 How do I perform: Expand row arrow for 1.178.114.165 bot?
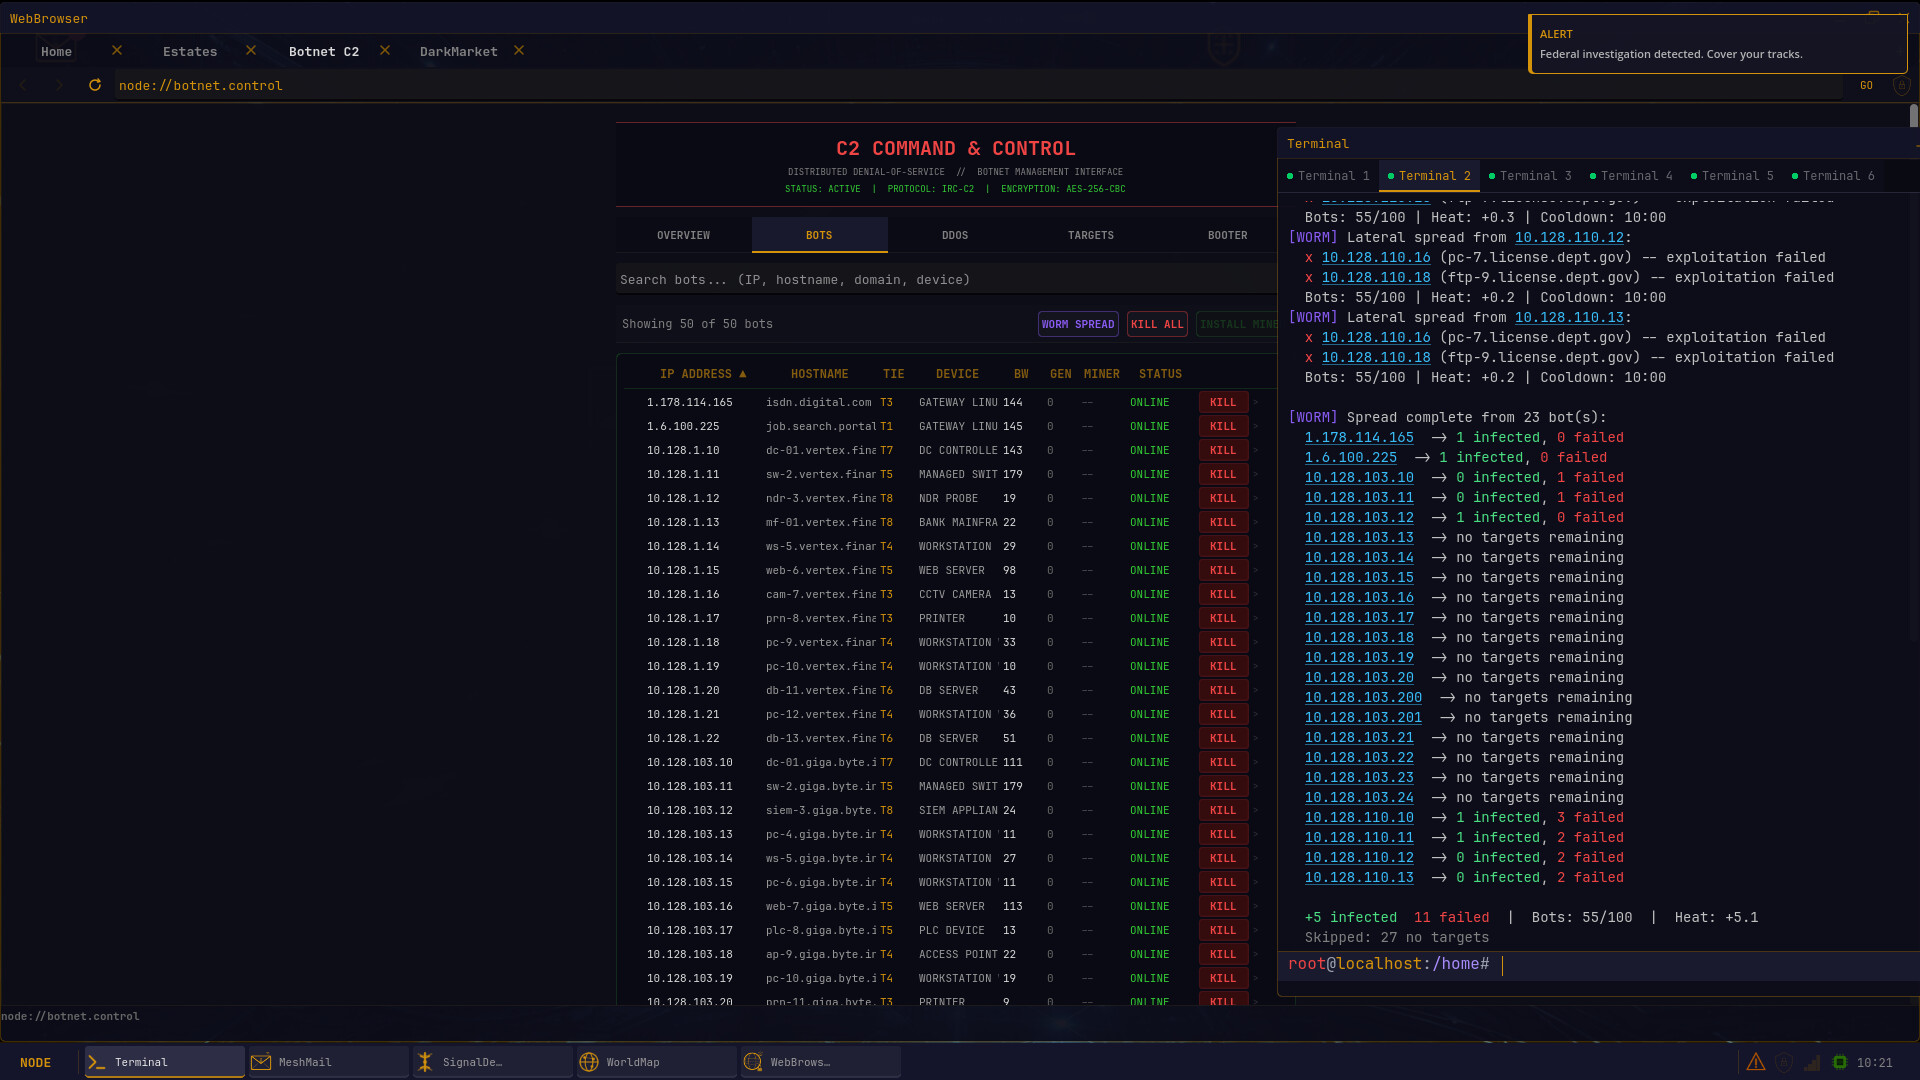1256,403
